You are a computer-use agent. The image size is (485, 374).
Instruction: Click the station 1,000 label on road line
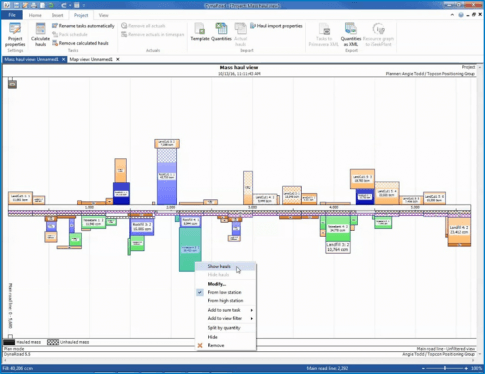pos(89,207)
